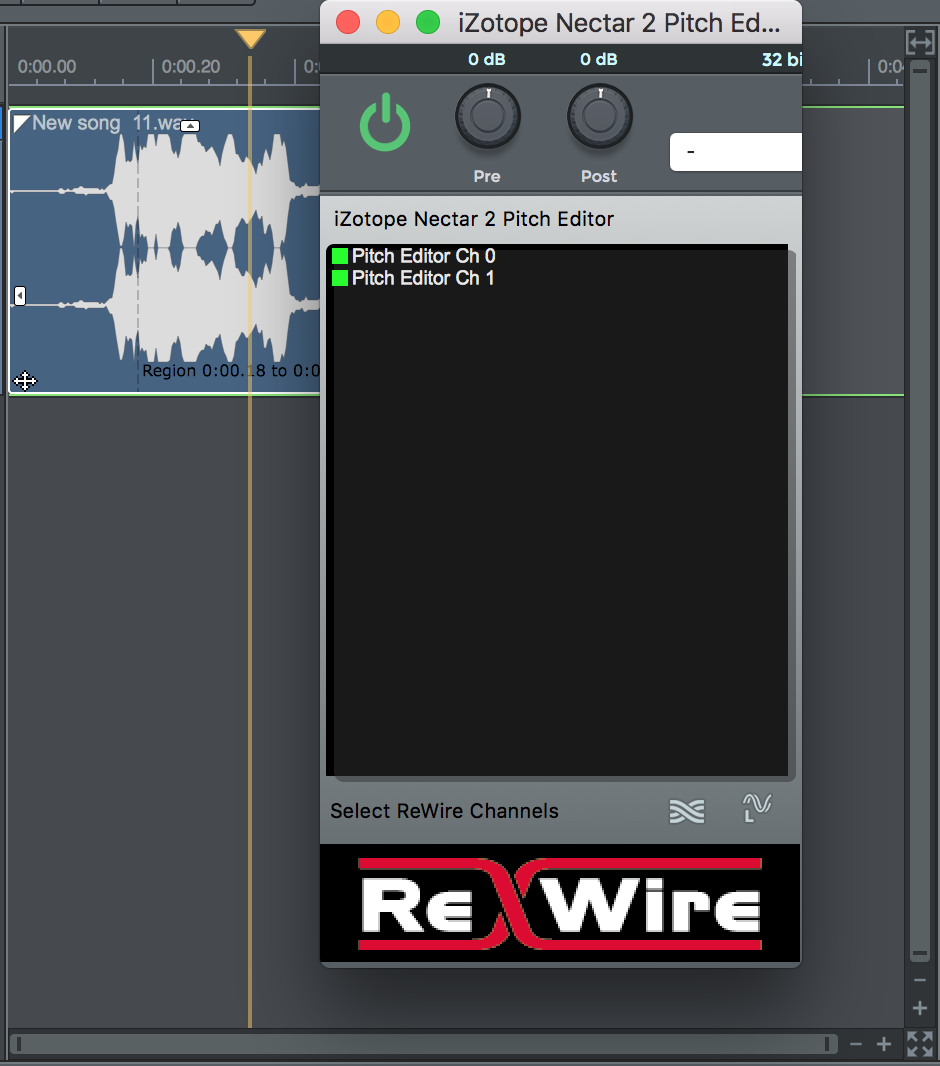Click the Region 0:00.18 label on the clip
The width and height of the screenshot is (940, 1066).
(230, 371)
